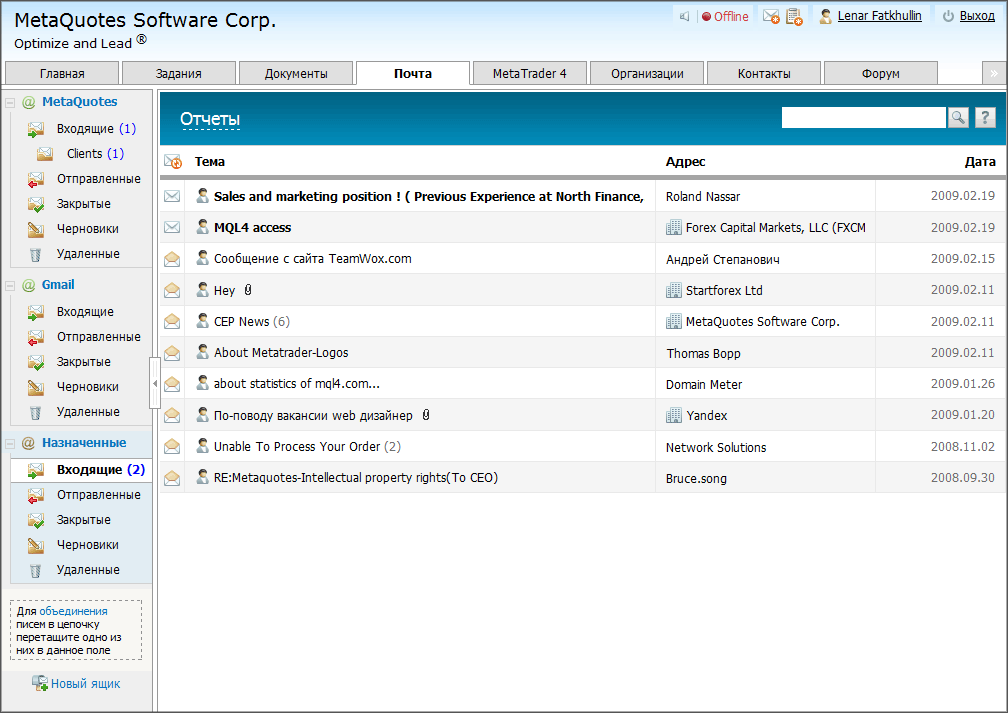1008x713 pixels.
Task: Click the @ icon next to Gmail
Action: [x=28, y=285]
